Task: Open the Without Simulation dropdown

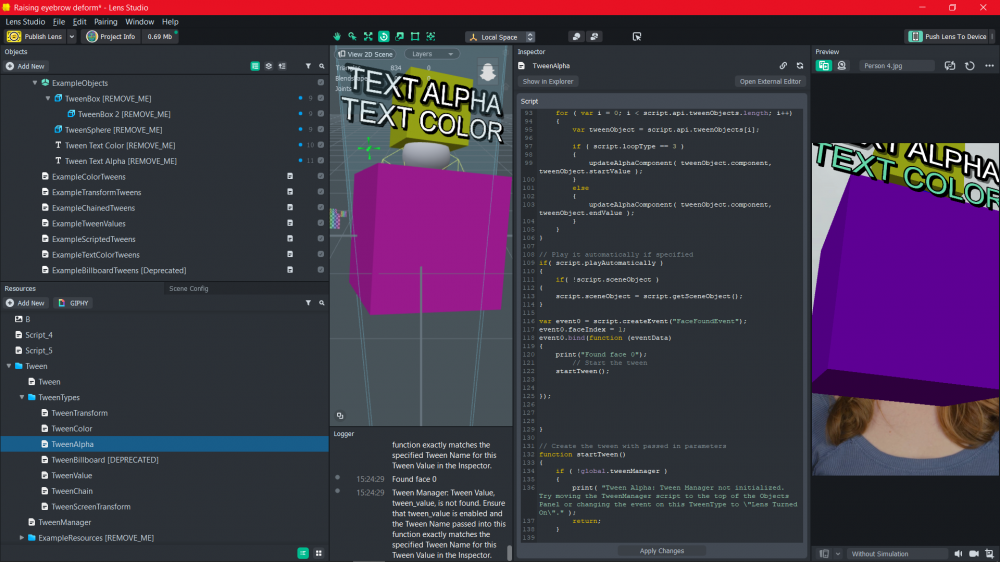Action: click(x=897, y=554)
